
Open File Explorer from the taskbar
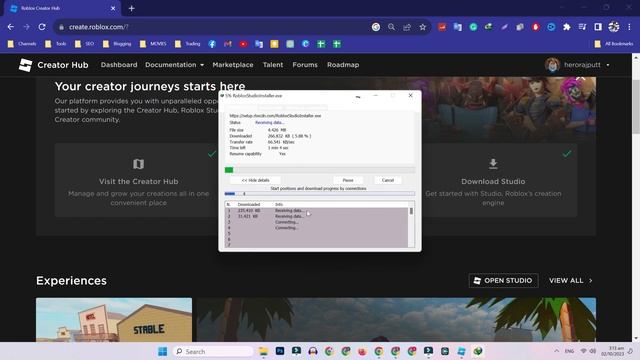[x=264, y=351]
